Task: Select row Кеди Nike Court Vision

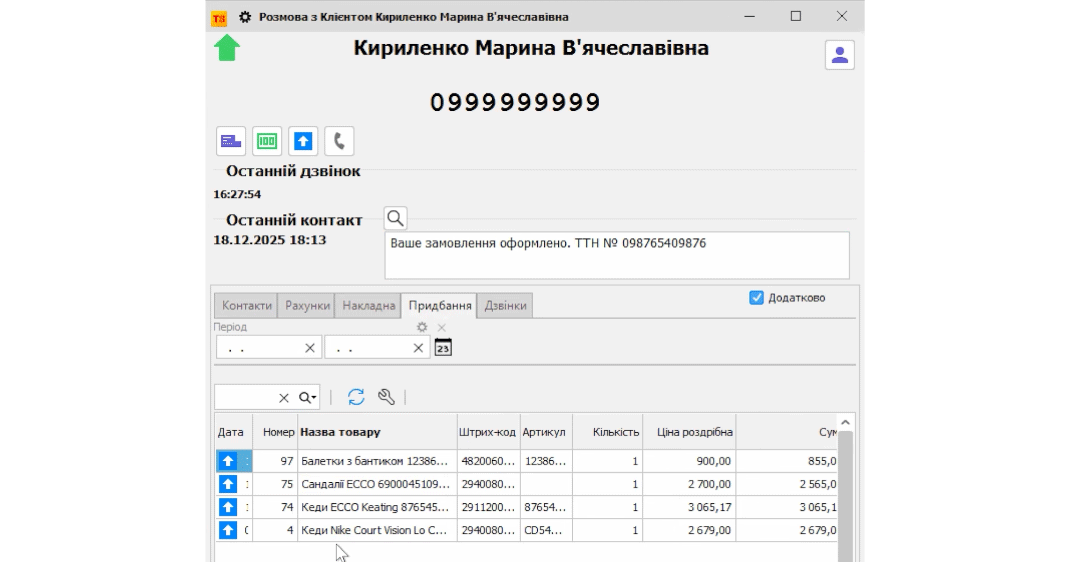Action: point(527,530)
